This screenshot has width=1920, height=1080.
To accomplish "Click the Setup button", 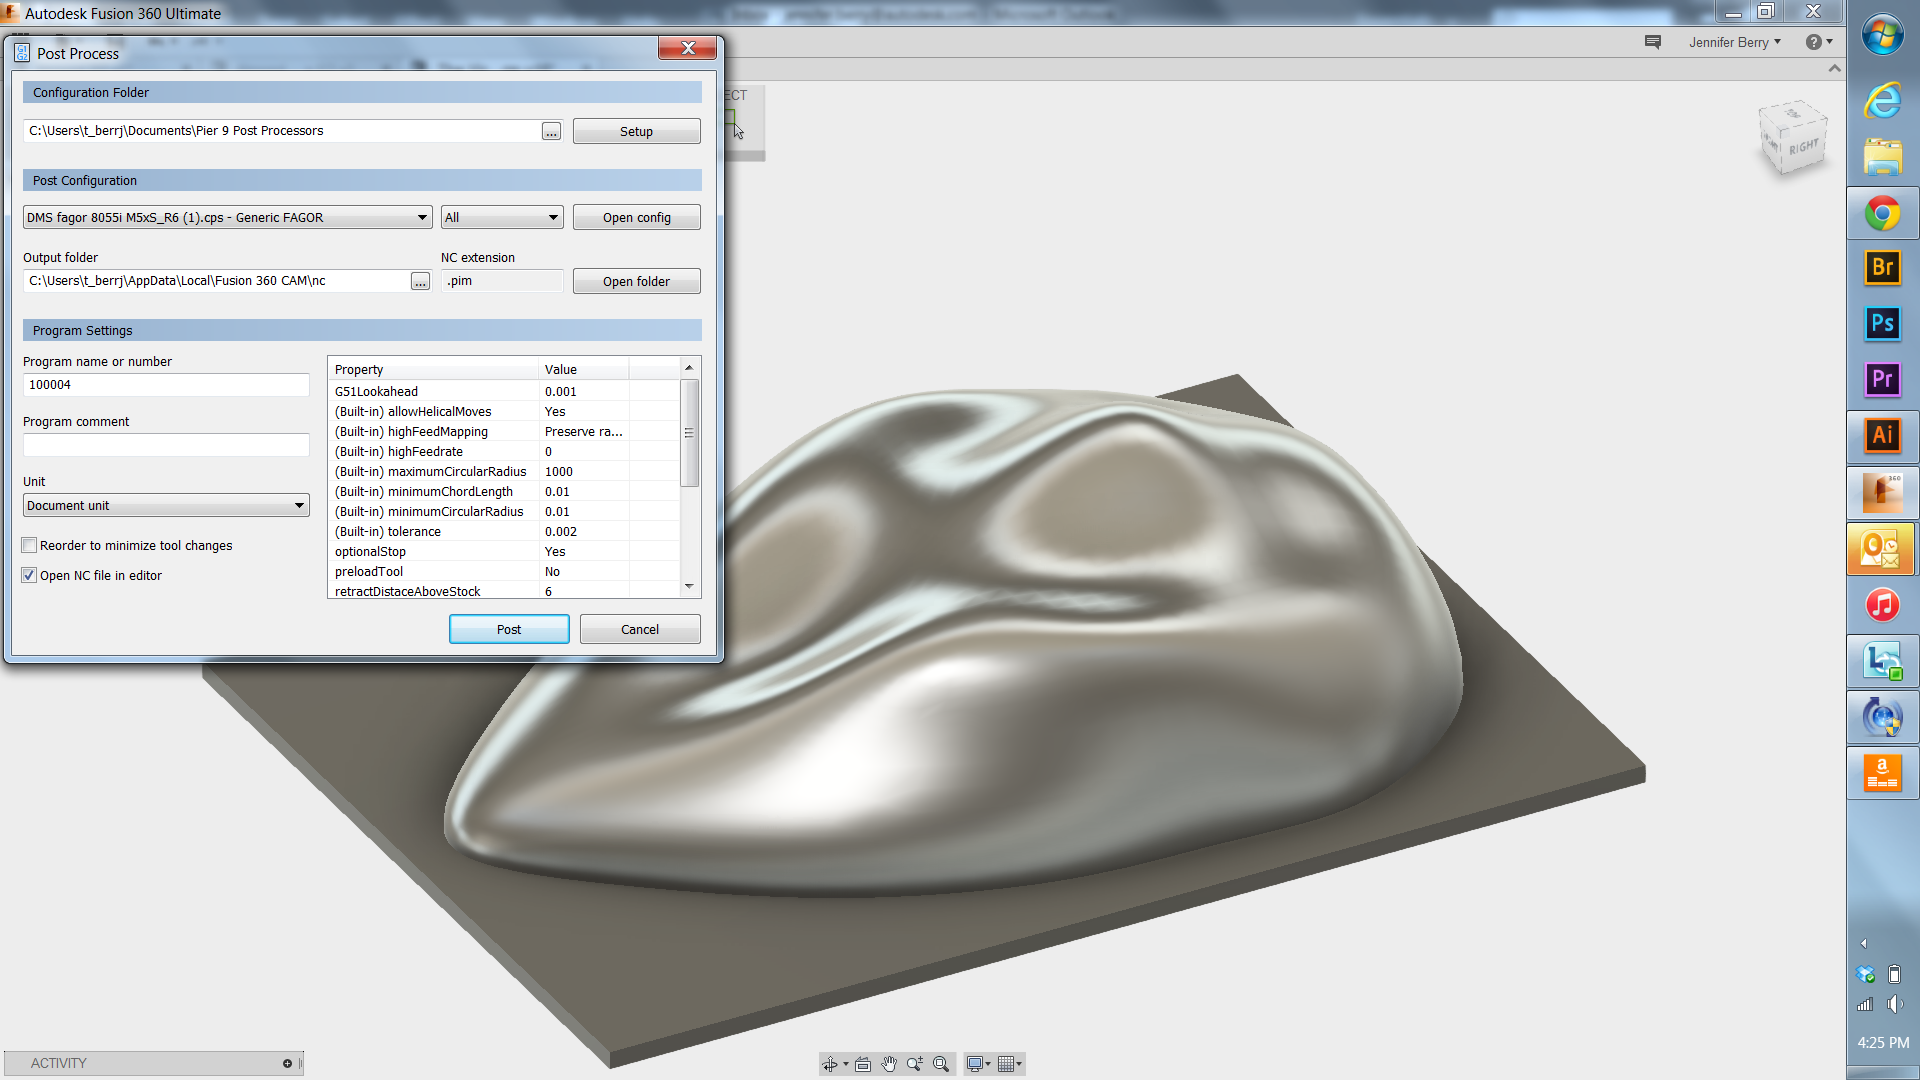I will click(x=636, y=131).
